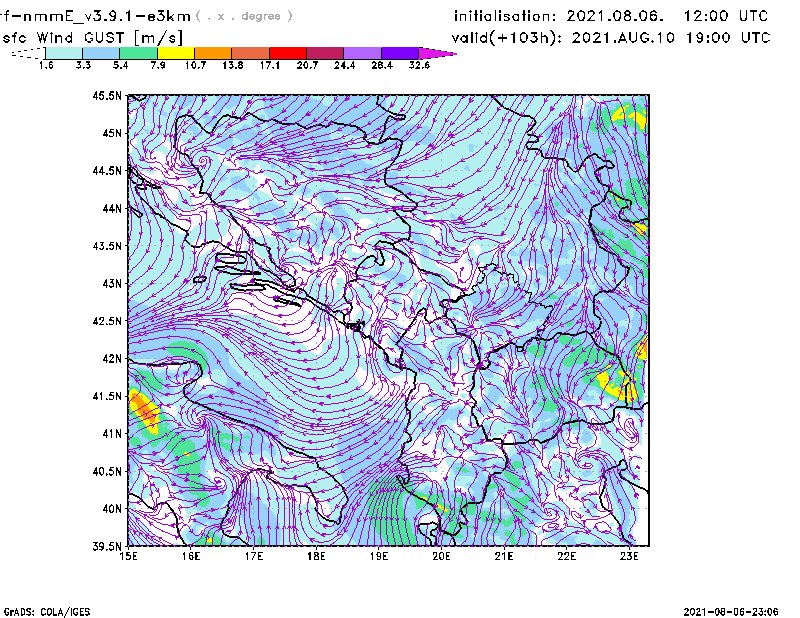Click the "sfc Wind GUST [m/s]" title
The image size is (800, 618).
click(x=92, y=38)
